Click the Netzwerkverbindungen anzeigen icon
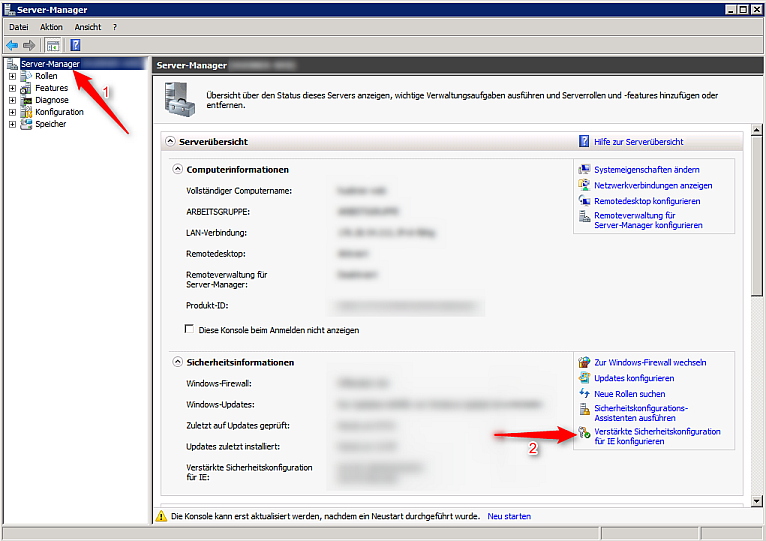Image resolution: width=766 pixels, height=541 pixels. click(x=584, y=185)
